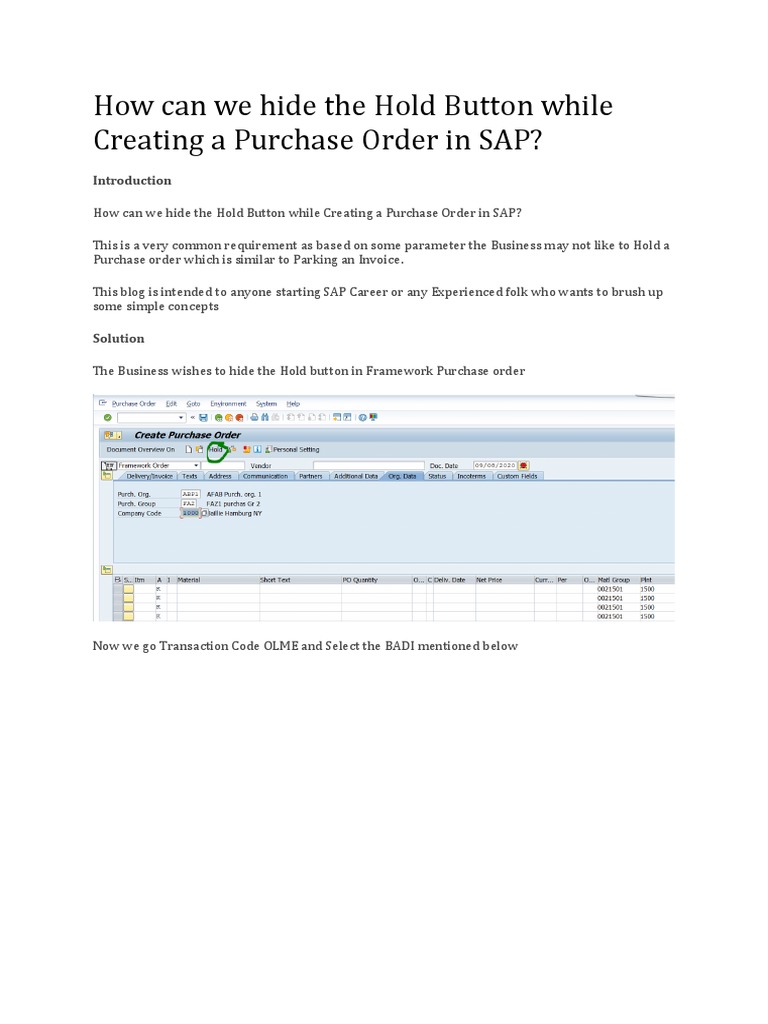The image size is (768, 1024).
Task: Click the Personal Setting button
Action: tap(292, 449)
